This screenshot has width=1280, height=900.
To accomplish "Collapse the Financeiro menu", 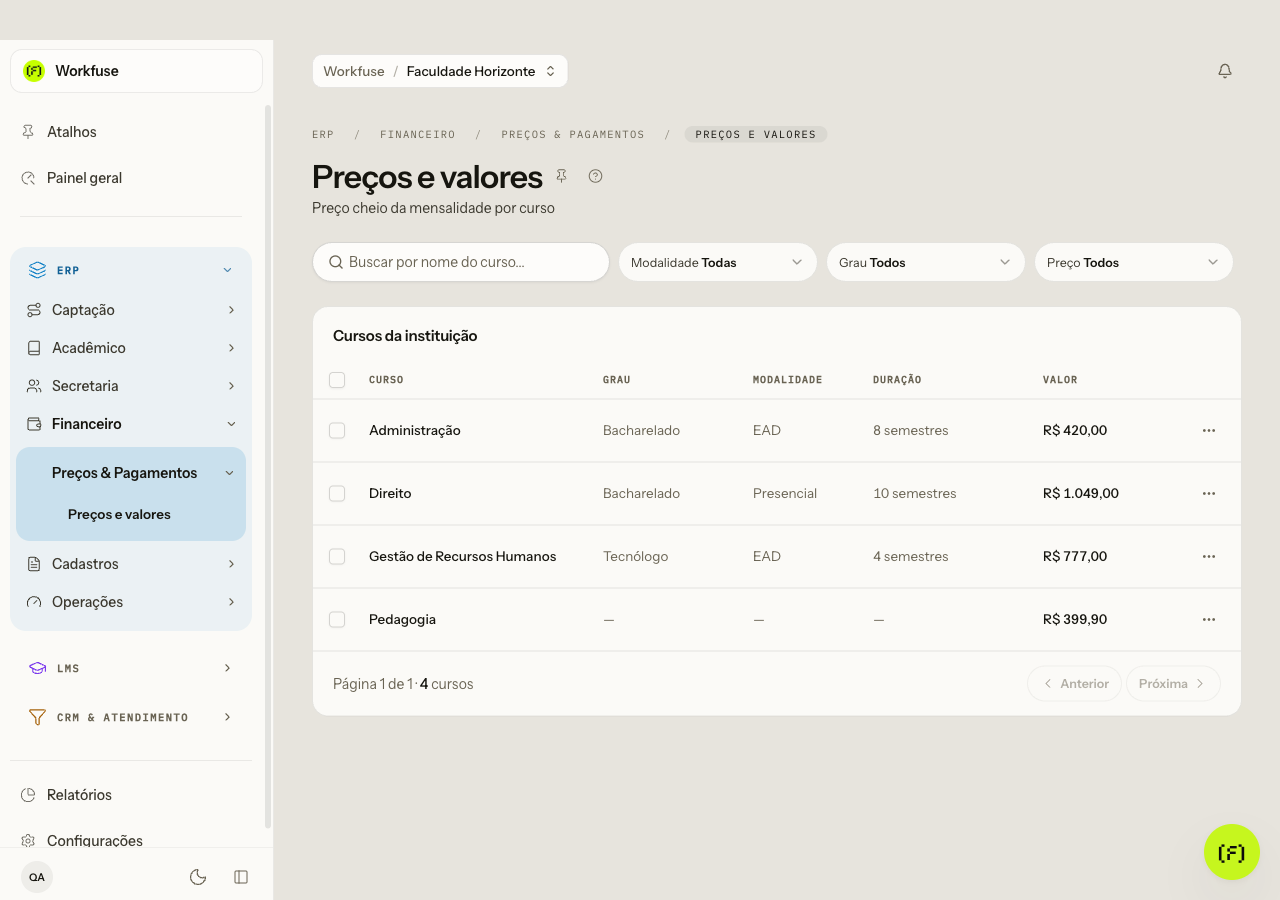I will pos(131,424).
